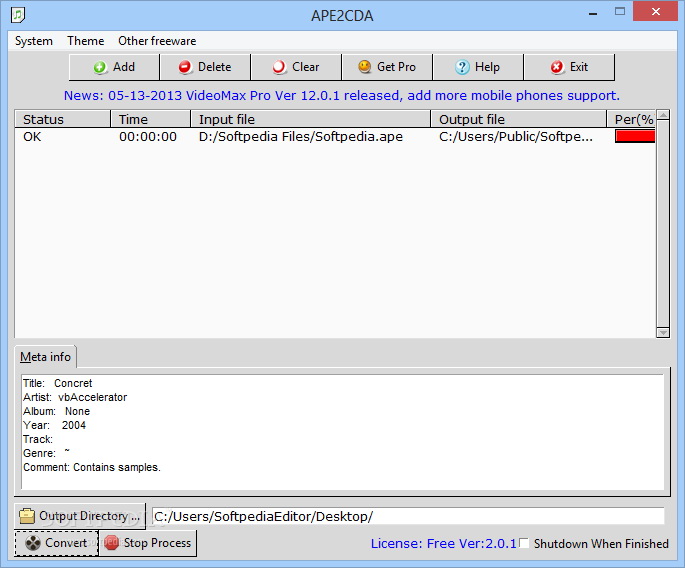Click the green plus Add icon
Image resolution: width=685 pixels, height=568 pixels.
(100, 67)
